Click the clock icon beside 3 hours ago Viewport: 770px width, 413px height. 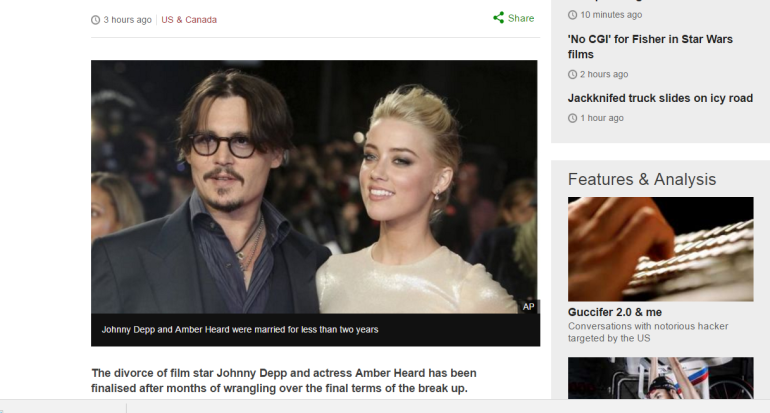[95, 20]
